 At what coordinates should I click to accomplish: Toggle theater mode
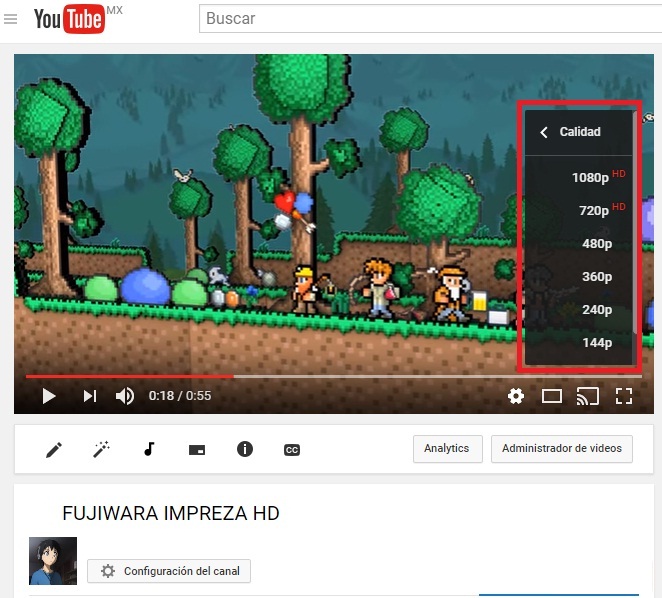[552, 396]
